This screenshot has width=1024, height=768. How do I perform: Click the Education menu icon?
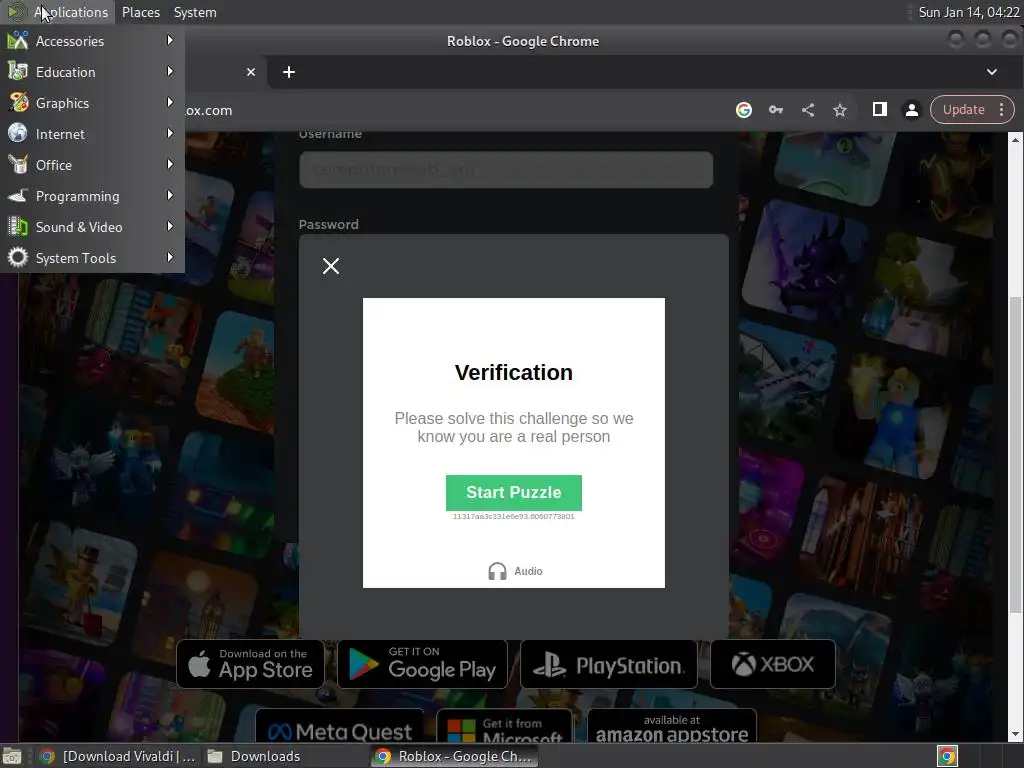click(18, 72)
